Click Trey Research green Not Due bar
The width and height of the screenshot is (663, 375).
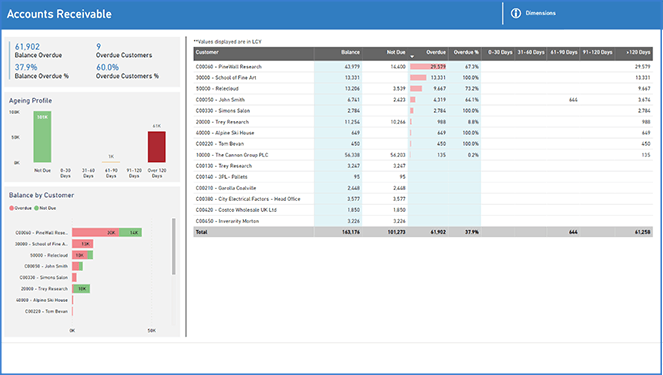pos(81,289)
